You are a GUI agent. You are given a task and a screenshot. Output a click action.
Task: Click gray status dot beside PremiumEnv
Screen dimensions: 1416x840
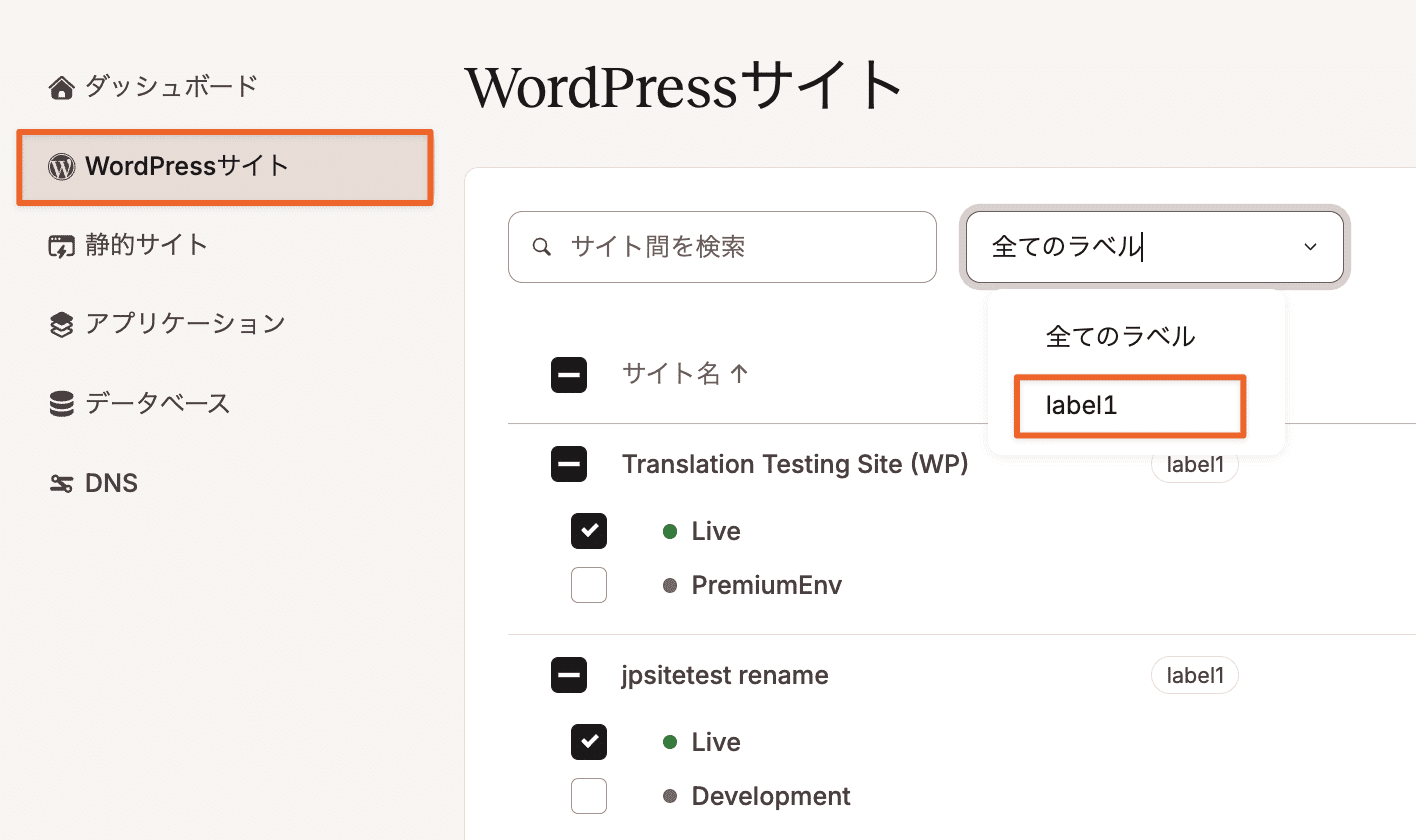click(670, 585)
